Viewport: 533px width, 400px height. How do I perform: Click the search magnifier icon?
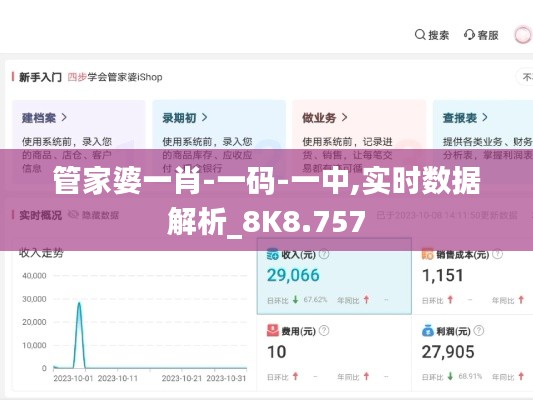tap(420, 35)
